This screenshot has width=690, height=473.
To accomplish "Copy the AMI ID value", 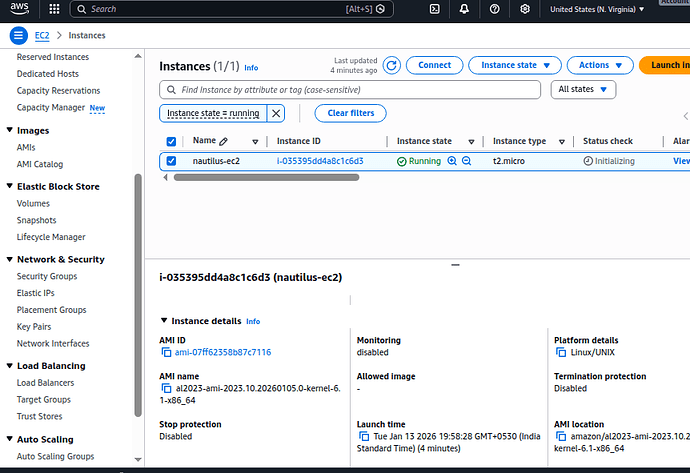I will [166, 352].
